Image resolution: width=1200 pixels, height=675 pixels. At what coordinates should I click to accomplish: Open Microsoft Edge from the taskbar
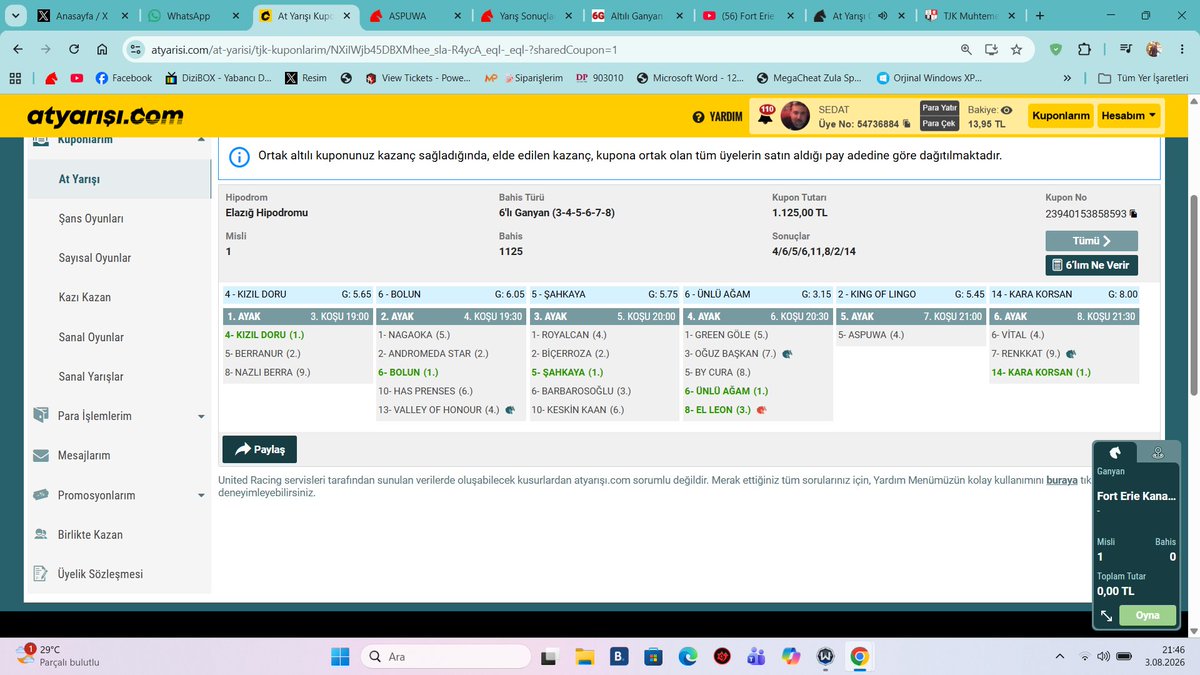pos(687,656)
